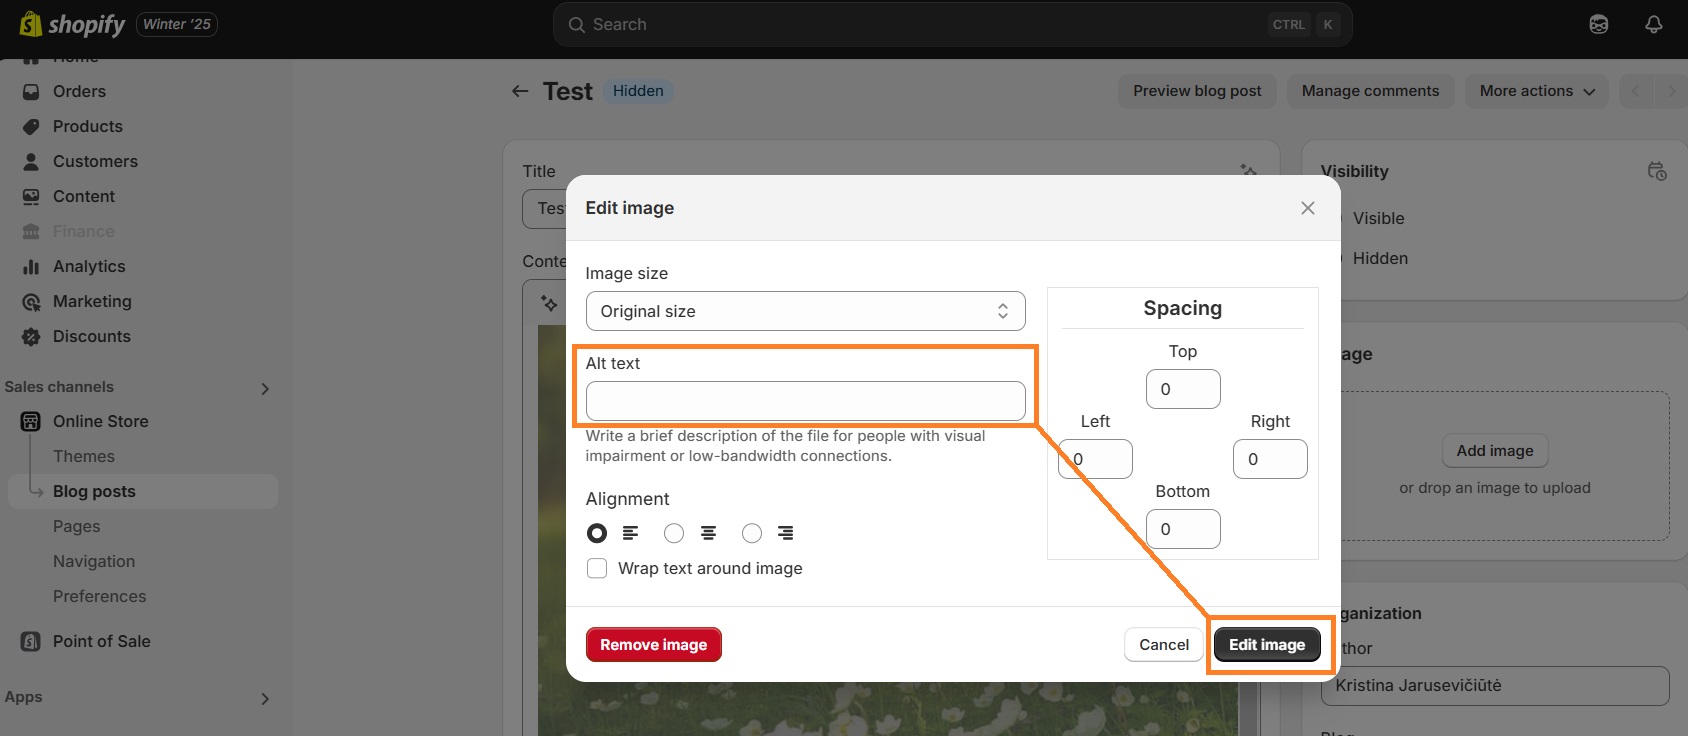Click the Alt text input field
Image resolution: width=1688 pixels, height=736 pixels.
coord(806,401)
